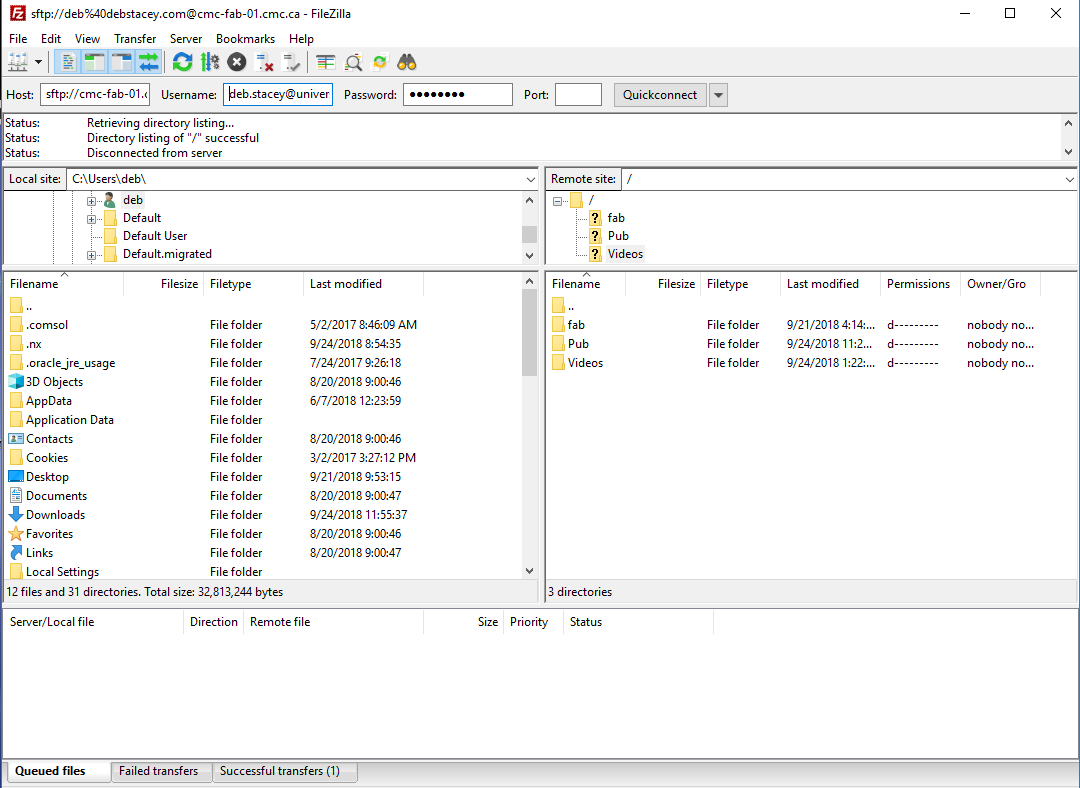1080x788 pixels.
Task: Open the Help menu
Action: tap(301, 39)
